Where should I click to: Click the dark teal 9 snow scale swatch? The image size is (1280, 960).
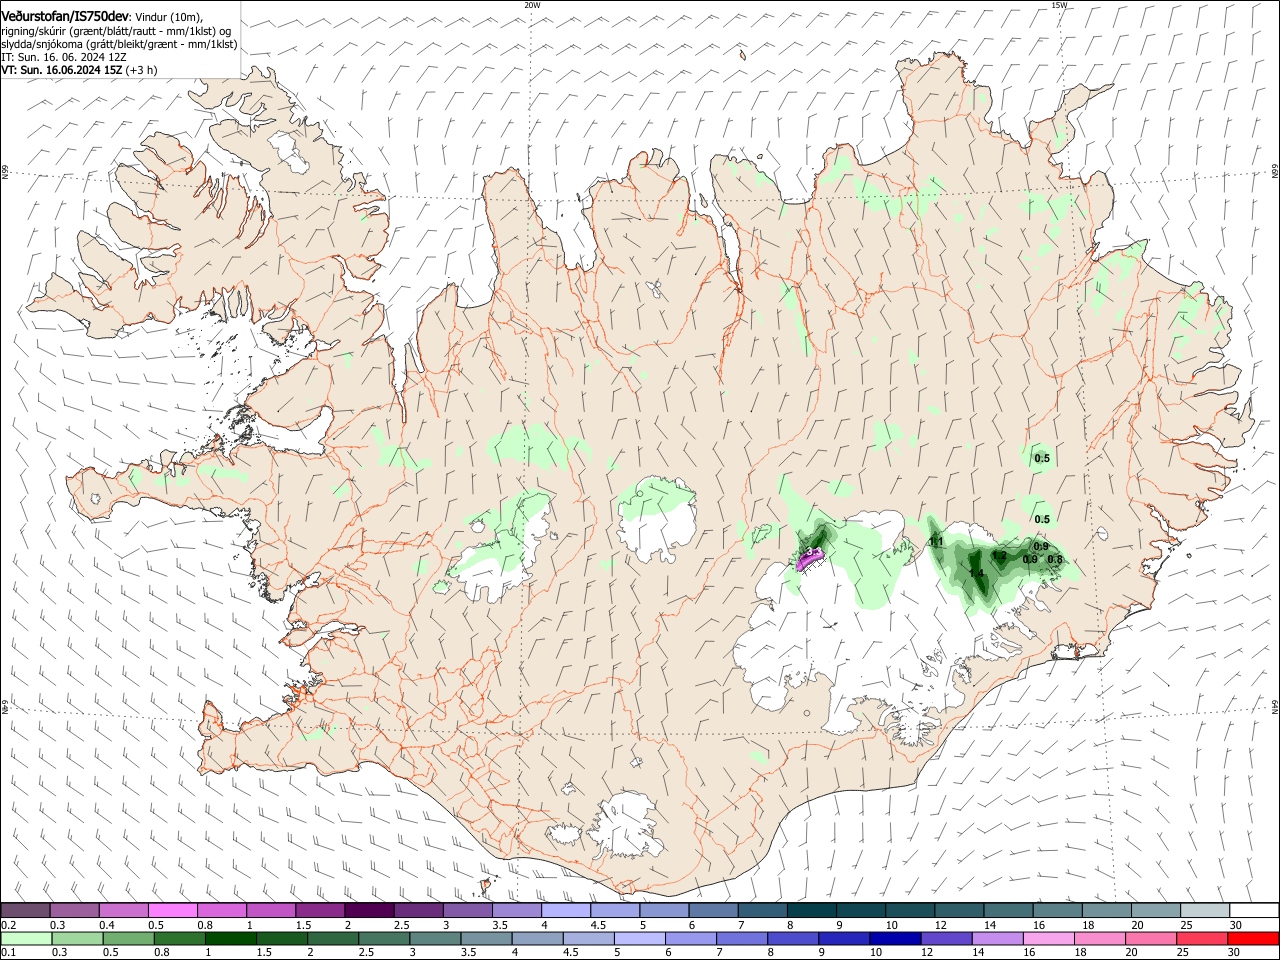[x=861, y=910]
